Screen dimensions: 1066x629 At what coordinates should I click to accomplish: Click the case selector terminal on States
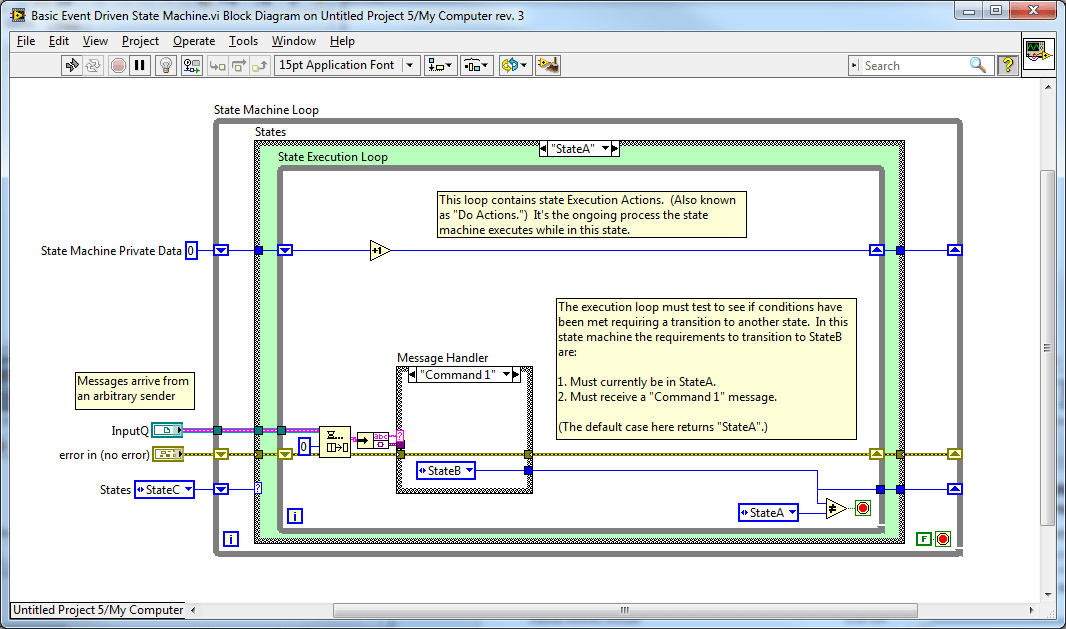[x=258, y=488]
